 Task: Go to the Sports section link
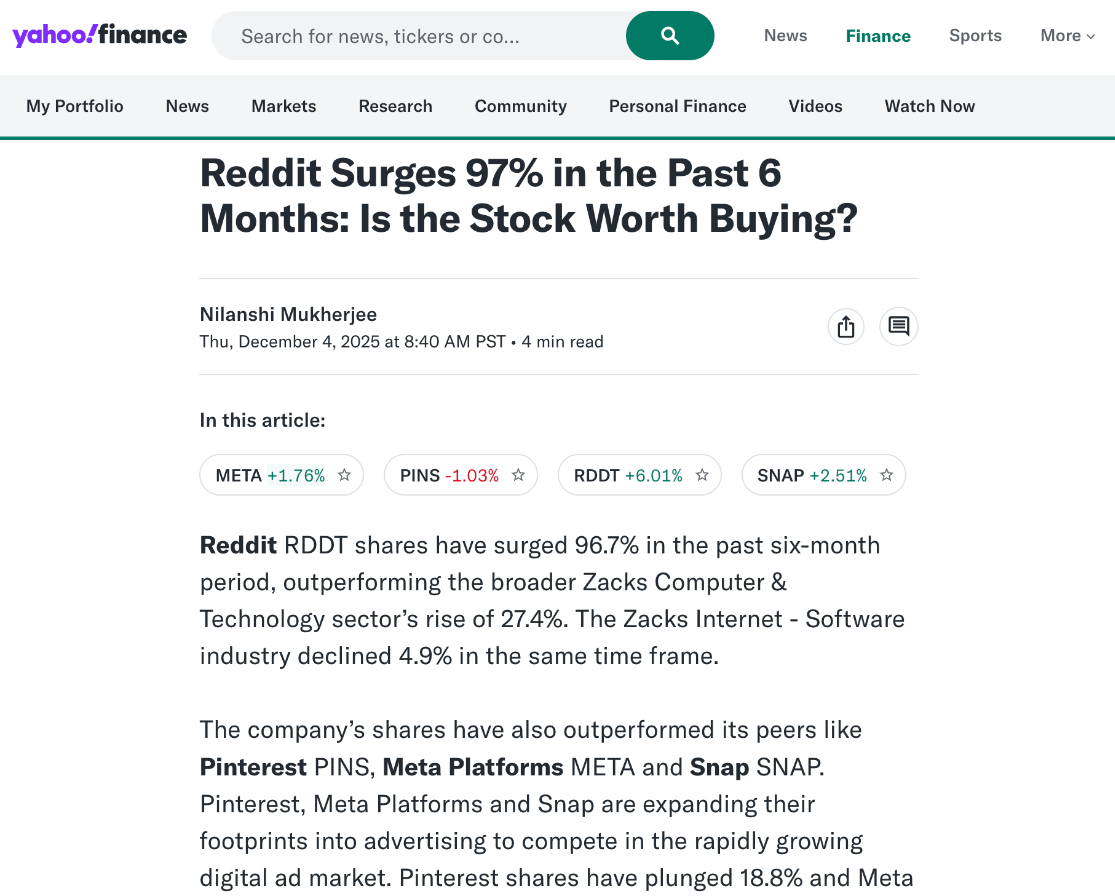pyautogui.click(x=975, y=36)
